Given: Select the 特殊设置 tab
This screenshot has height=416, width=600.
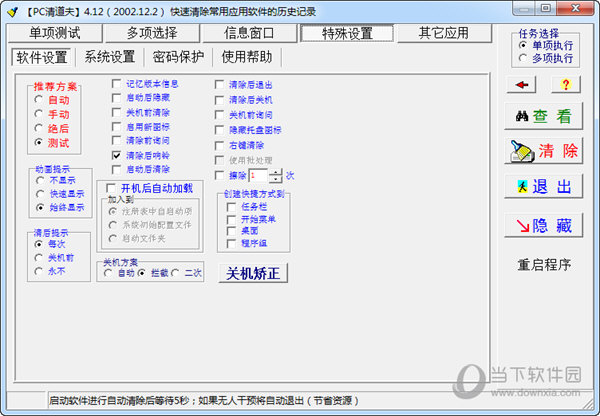Looking at the screenshot, I should tap(347, 33).
